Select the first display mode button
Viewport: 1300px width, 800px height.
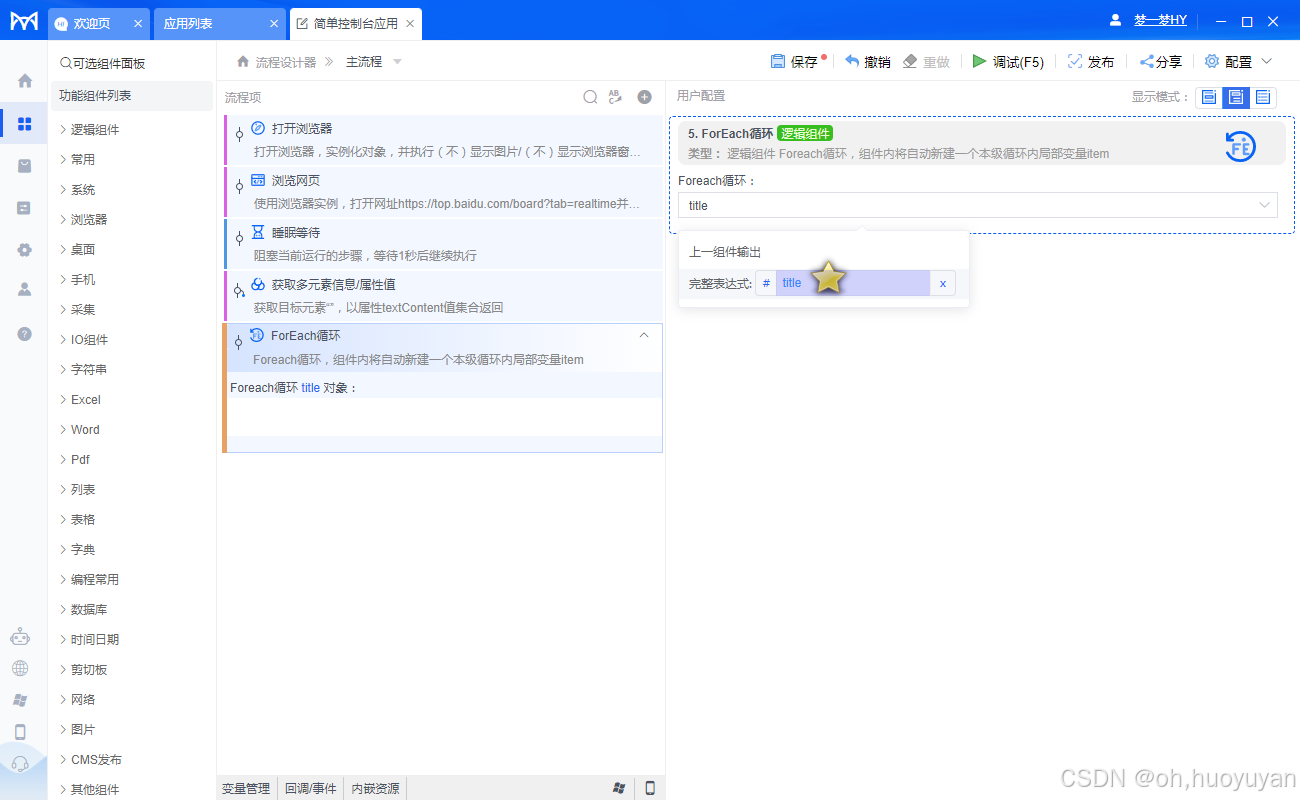1209,97
